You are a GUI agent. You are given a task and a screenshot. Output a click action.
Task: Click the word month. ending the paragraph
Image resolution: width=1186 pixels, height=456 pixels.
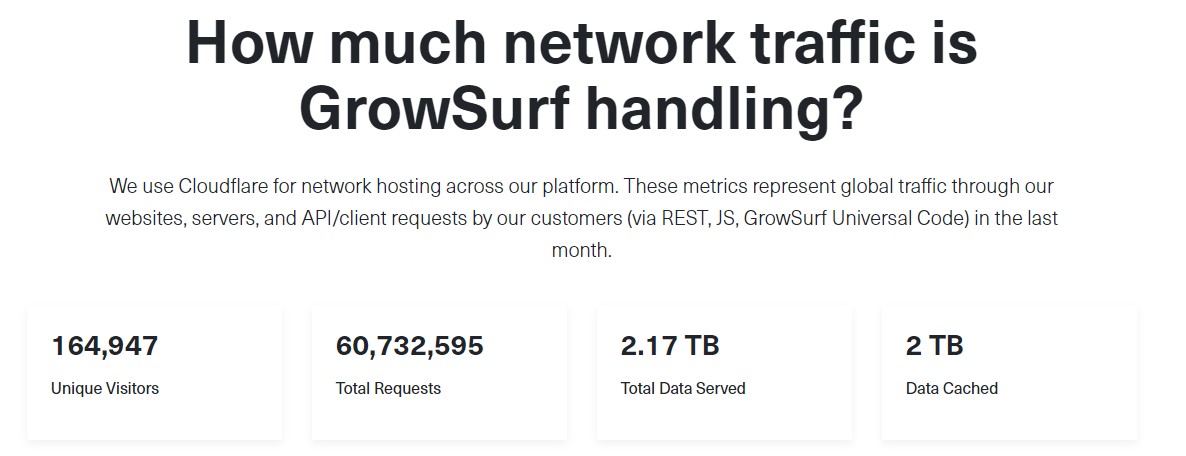tap(581, 250)
